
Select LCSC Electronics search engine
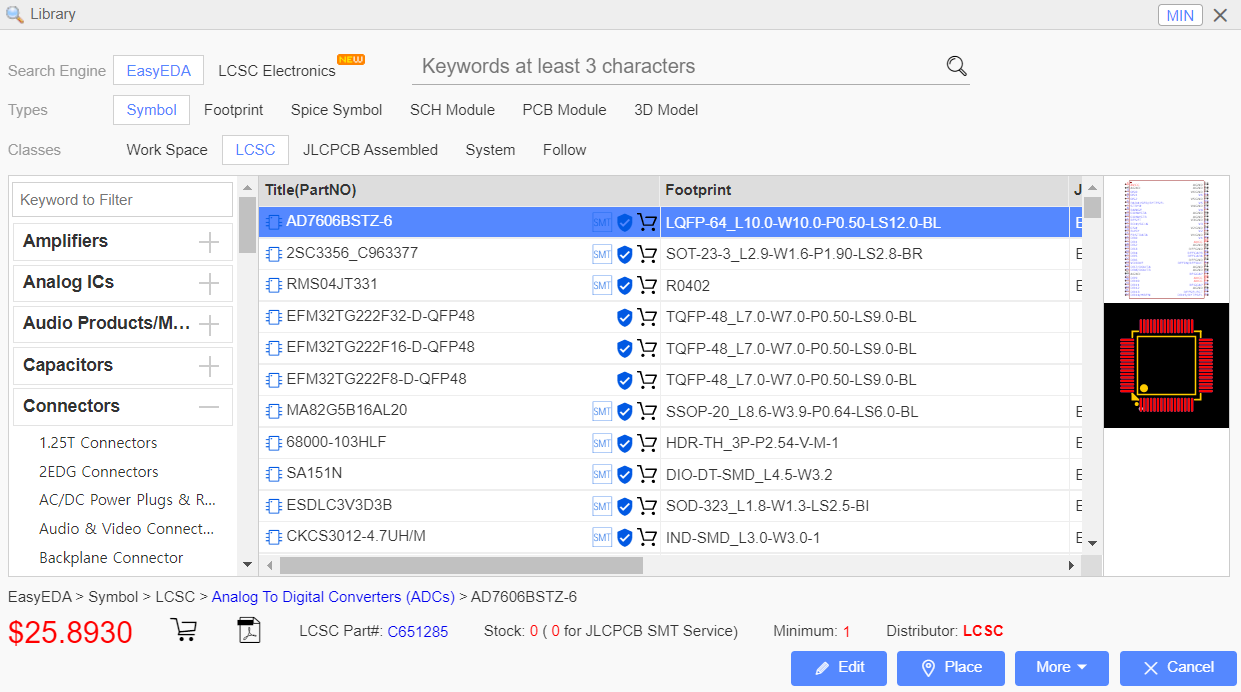(277, 71)
